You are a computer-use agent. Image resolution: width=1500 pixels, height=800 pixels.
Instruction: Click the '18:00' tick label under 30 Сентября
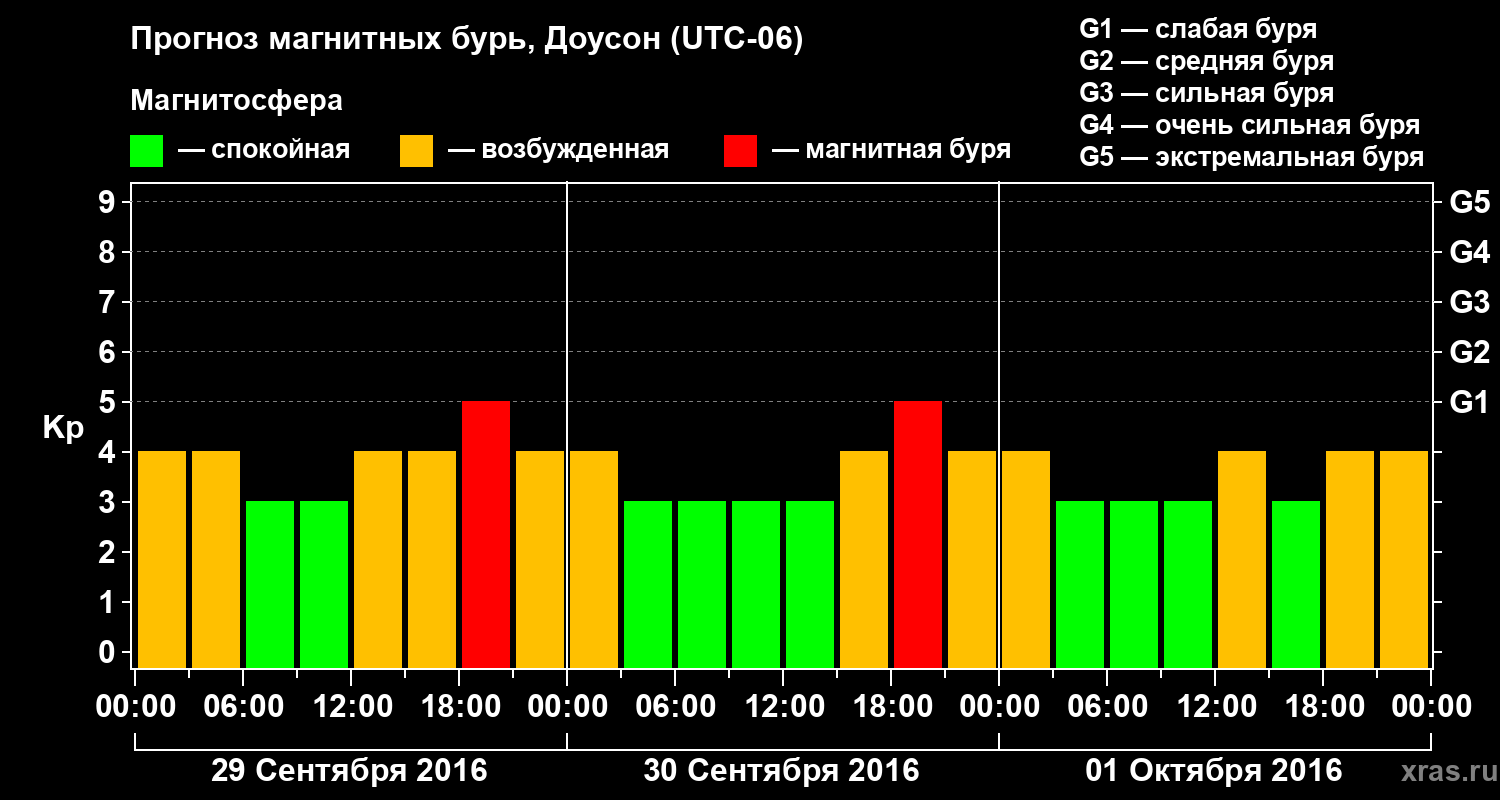892,707
